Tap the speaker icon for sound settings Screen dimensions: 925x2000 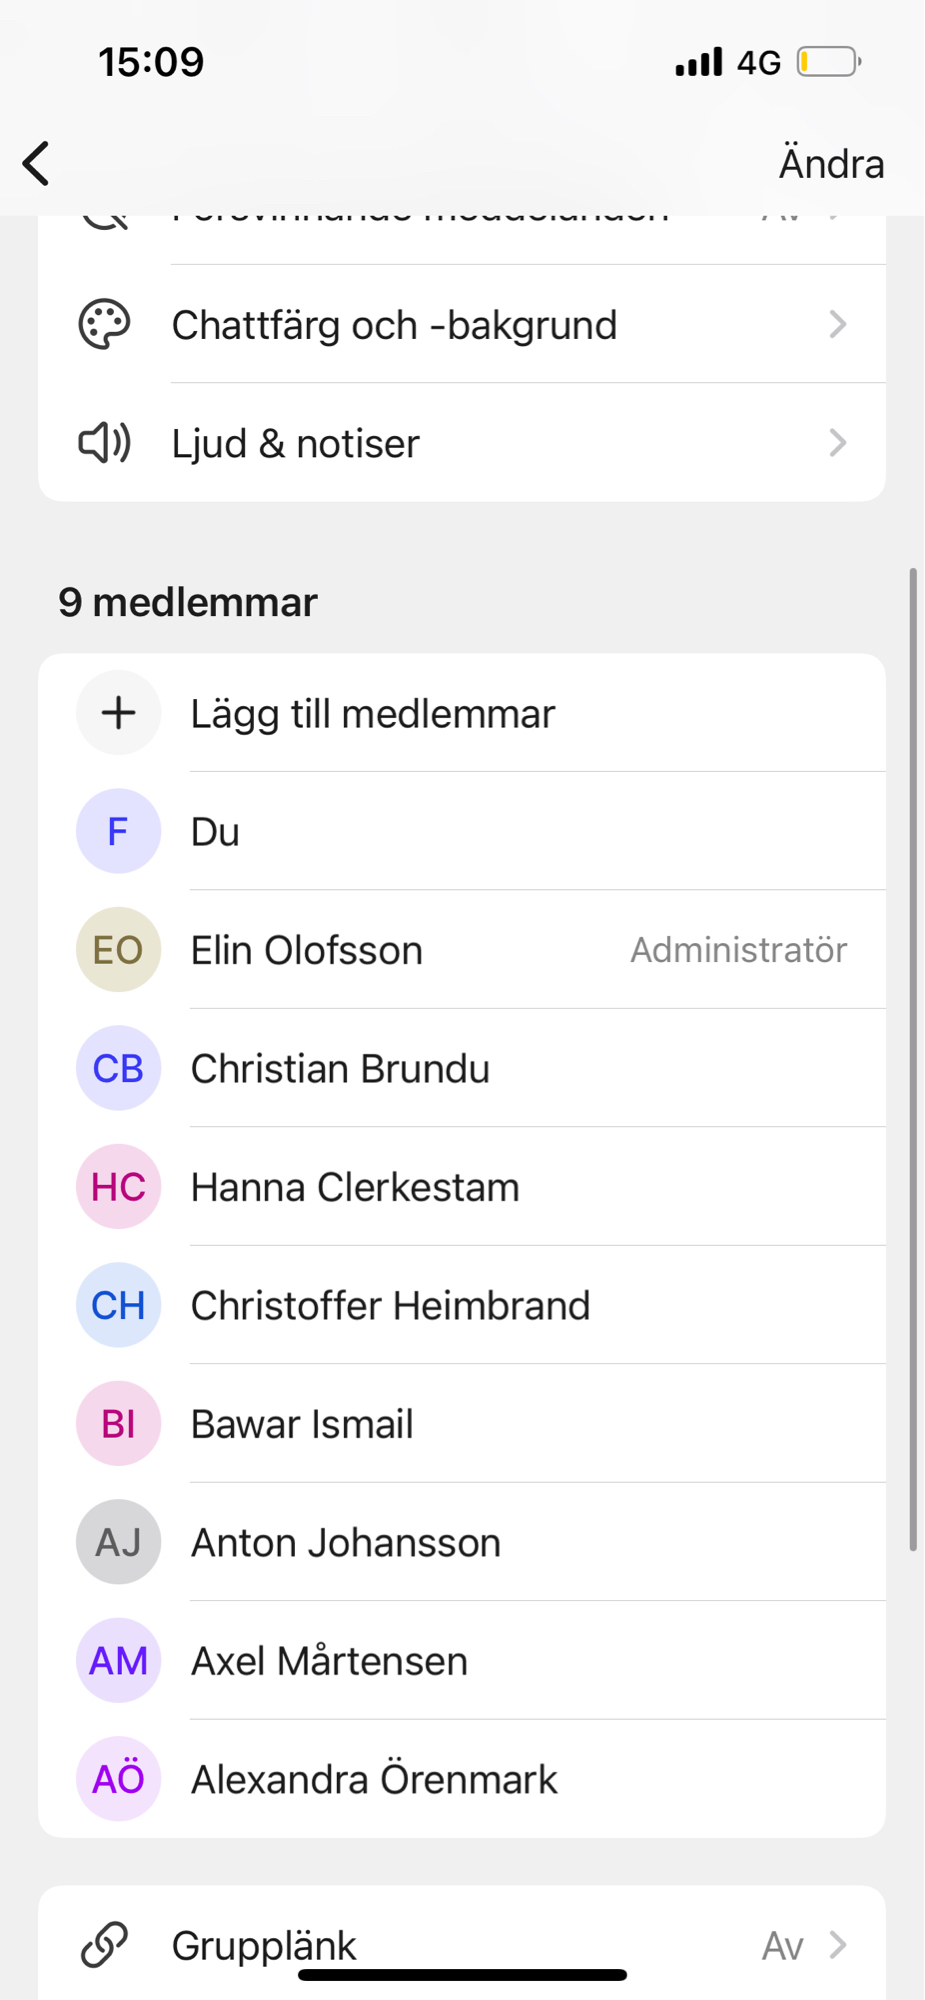point(104,443)
